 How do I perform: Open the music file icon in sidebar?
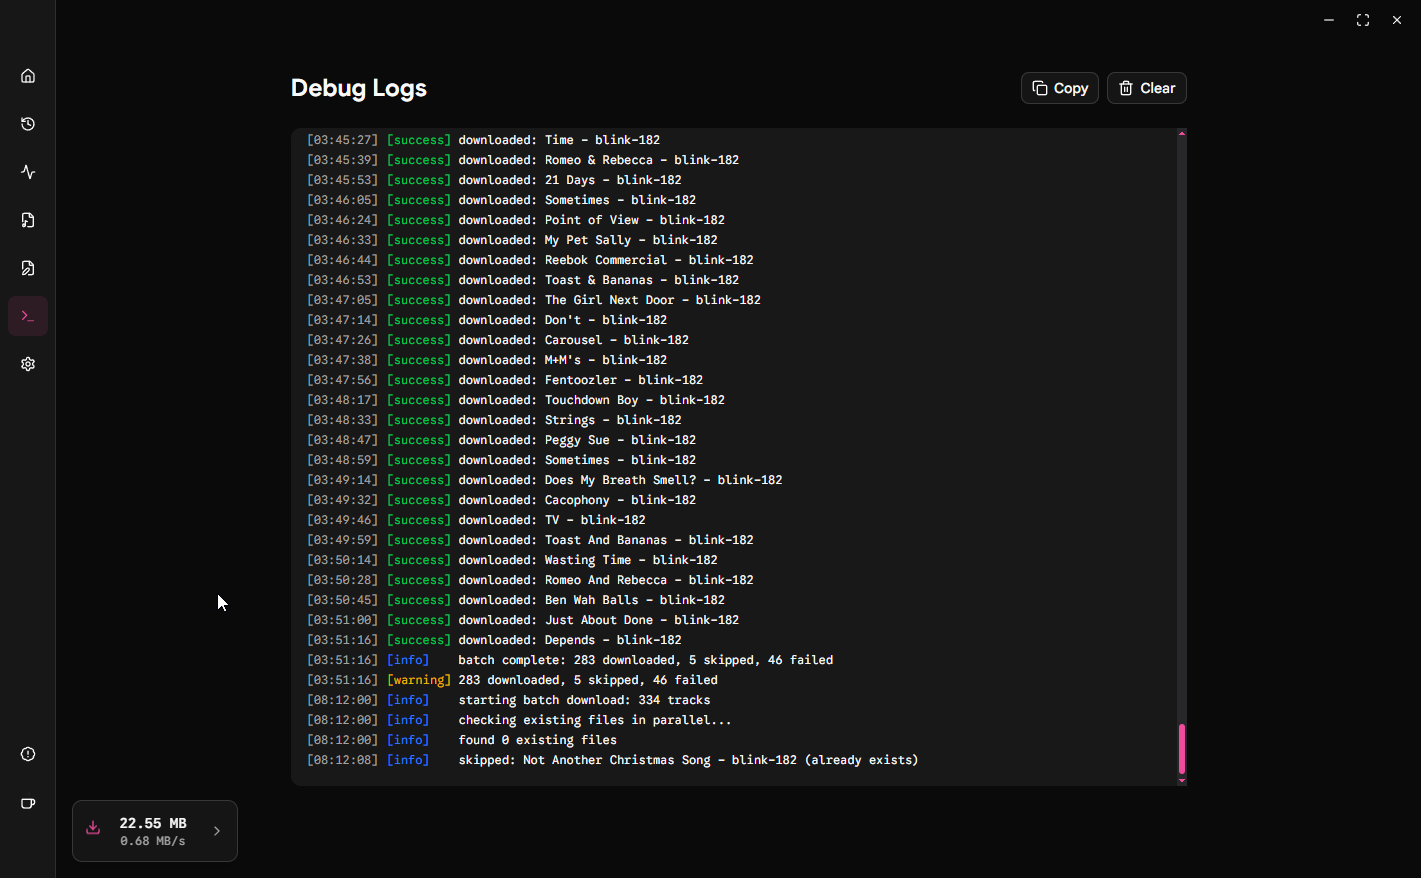(28, 220)
